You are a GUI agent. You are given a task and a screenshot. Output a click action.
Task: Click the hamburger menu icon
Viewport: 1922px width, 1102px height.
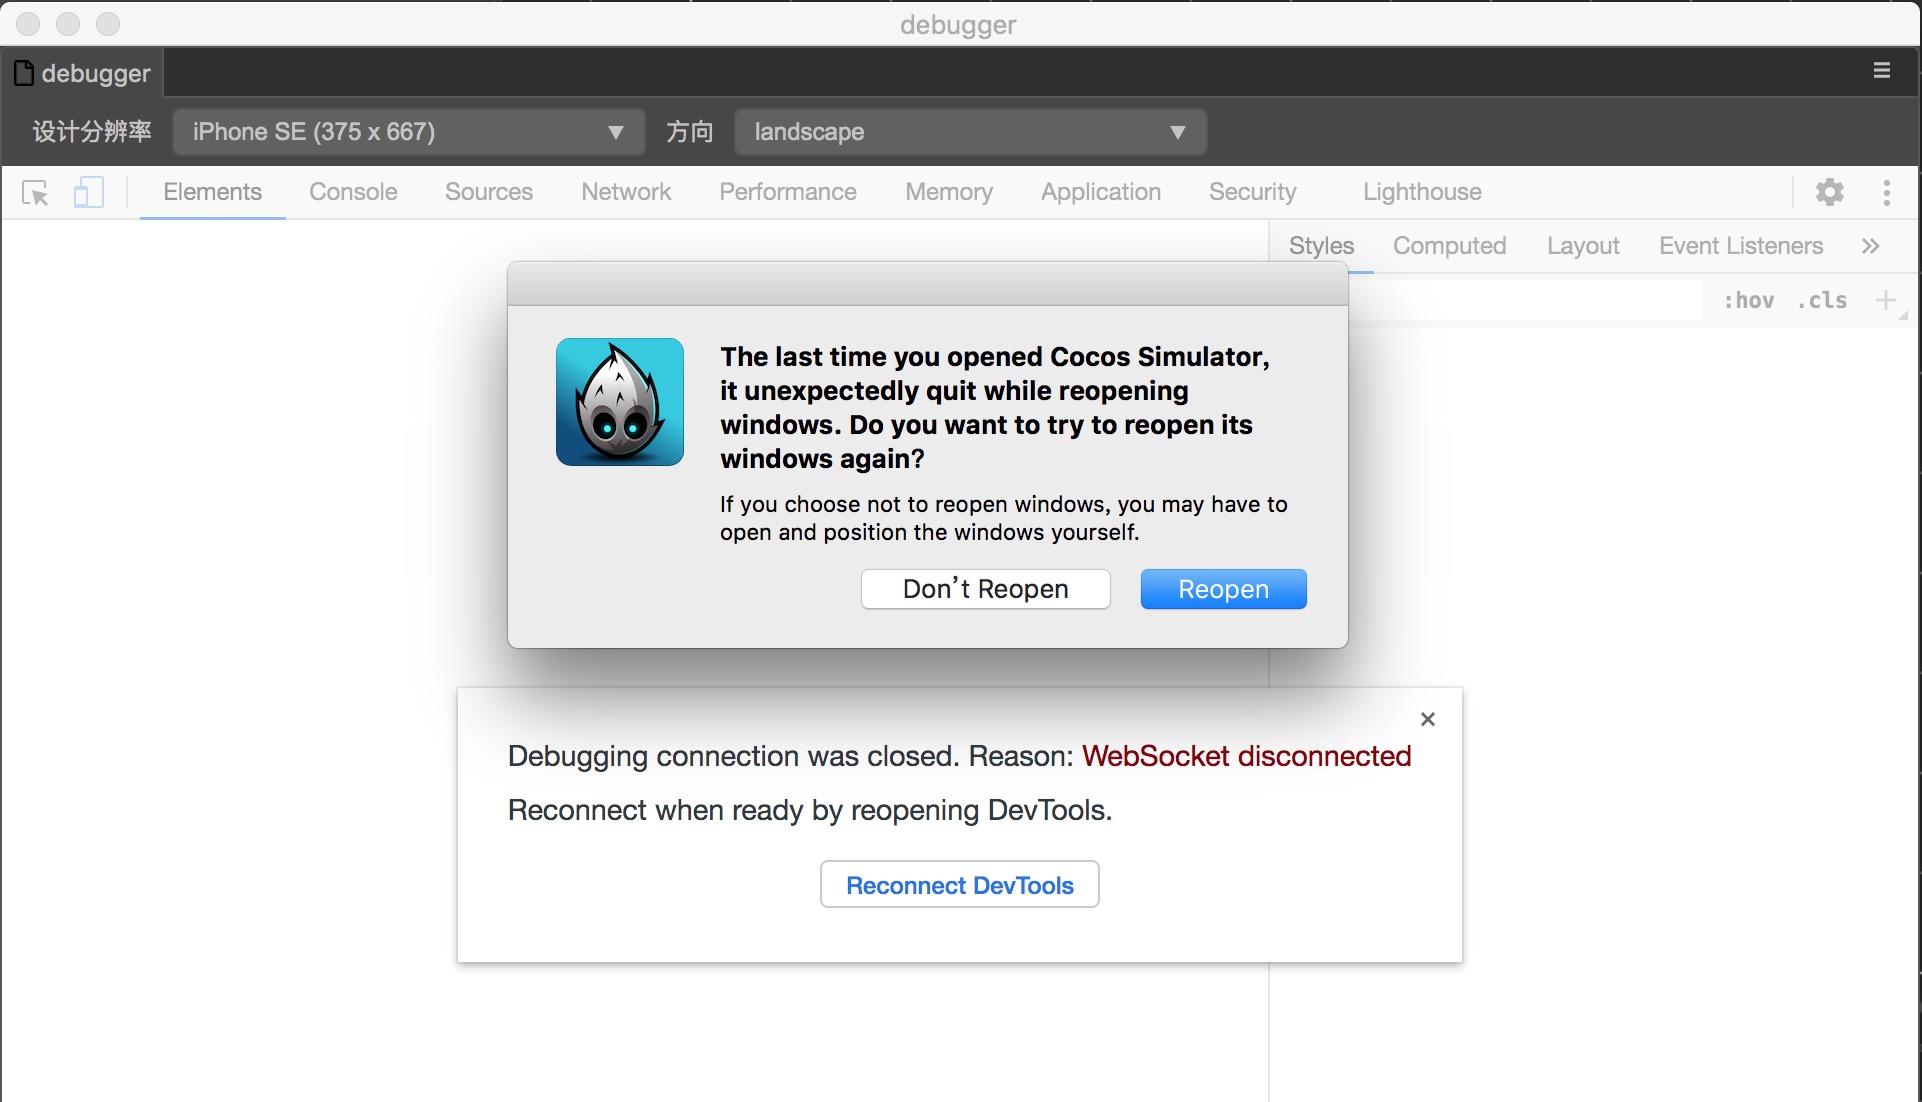tap(1881, 71)
